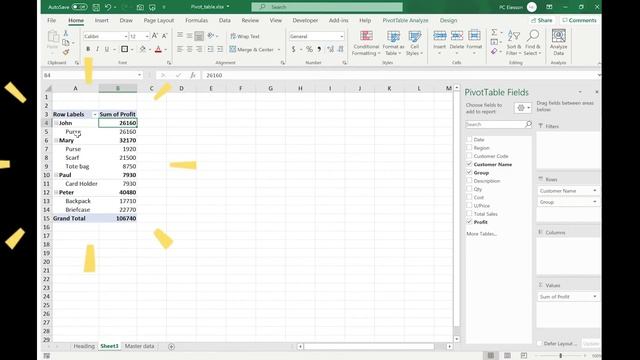Open the PivotTable Analyze tab
The width and height of the screenshot is (640, 360).
click(405, 20)
